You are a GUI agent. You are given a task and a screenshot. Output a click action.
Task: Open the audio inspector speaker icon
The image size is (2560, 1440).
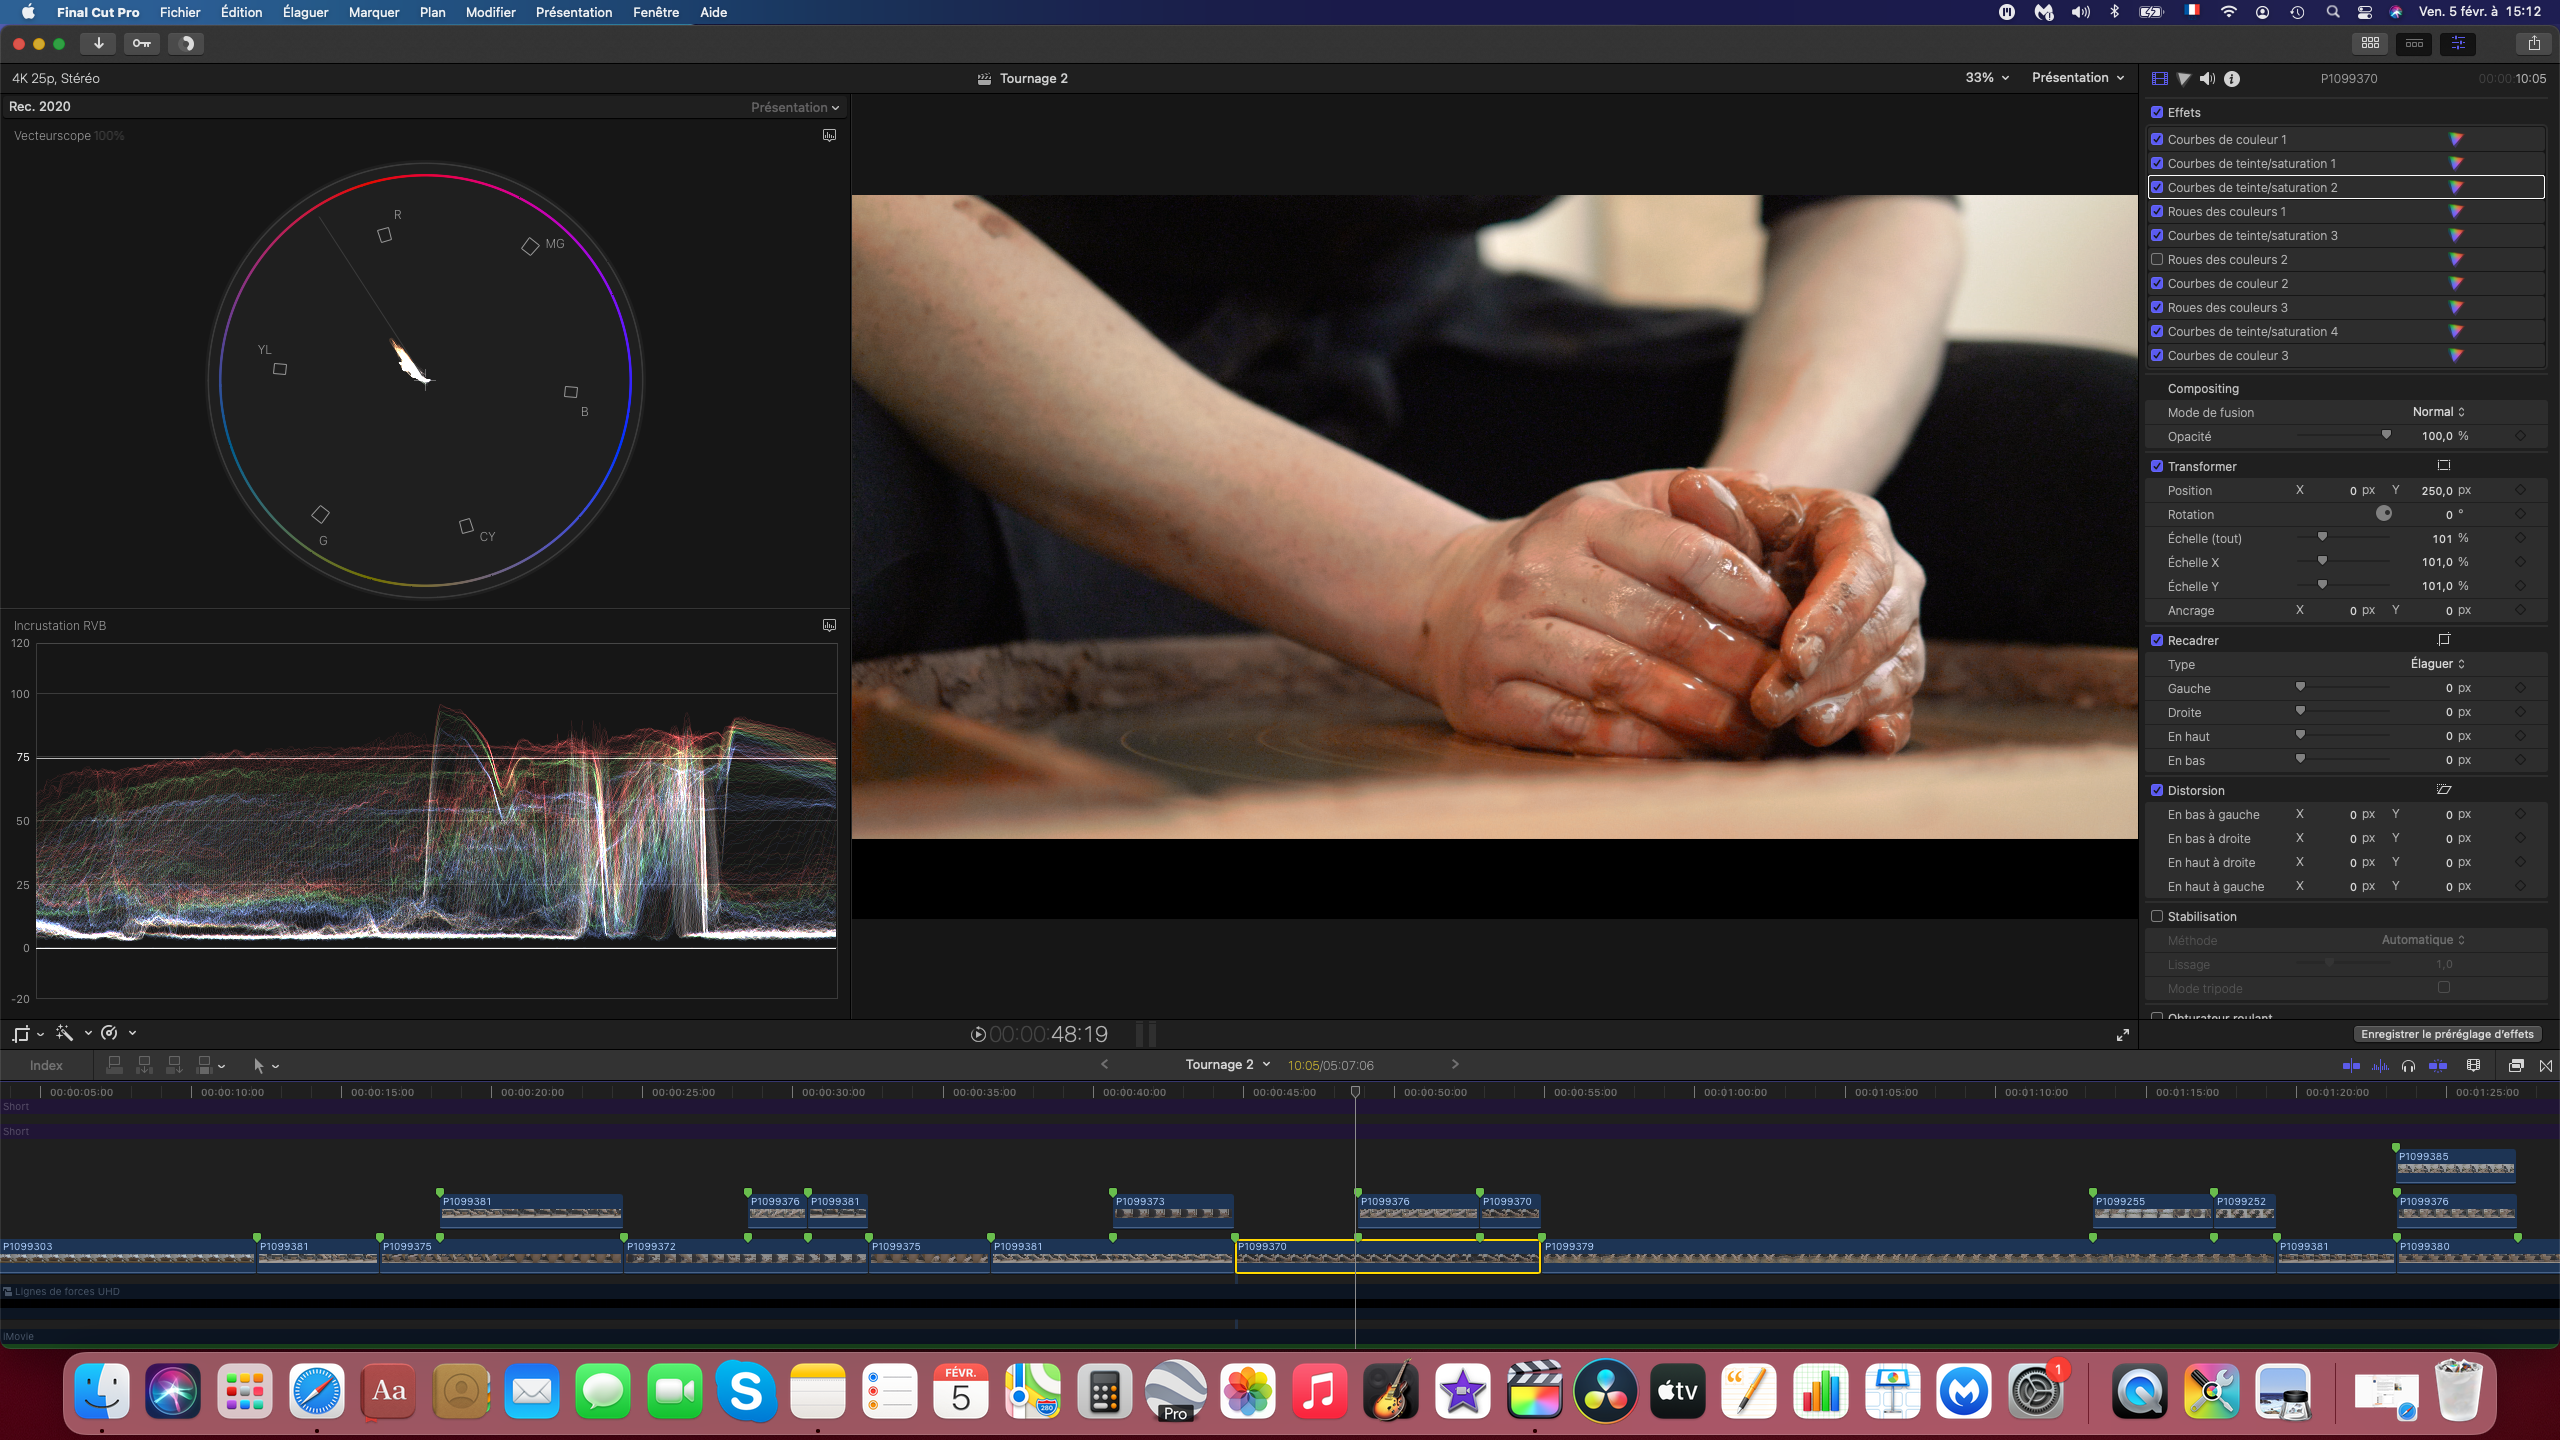(2207, 78)
